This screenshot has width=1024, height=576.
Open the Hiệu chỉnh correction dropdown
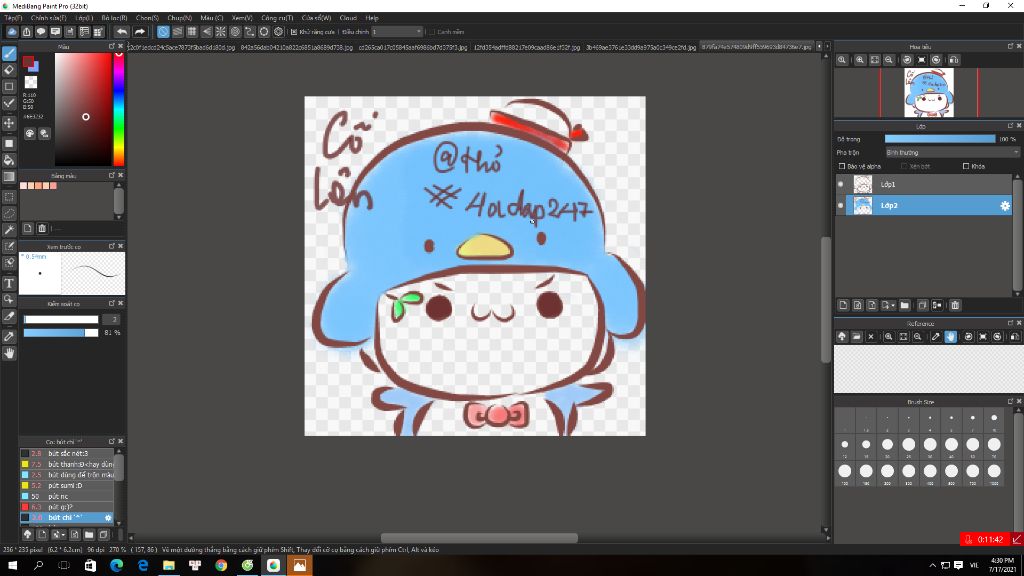pos(397,32)
